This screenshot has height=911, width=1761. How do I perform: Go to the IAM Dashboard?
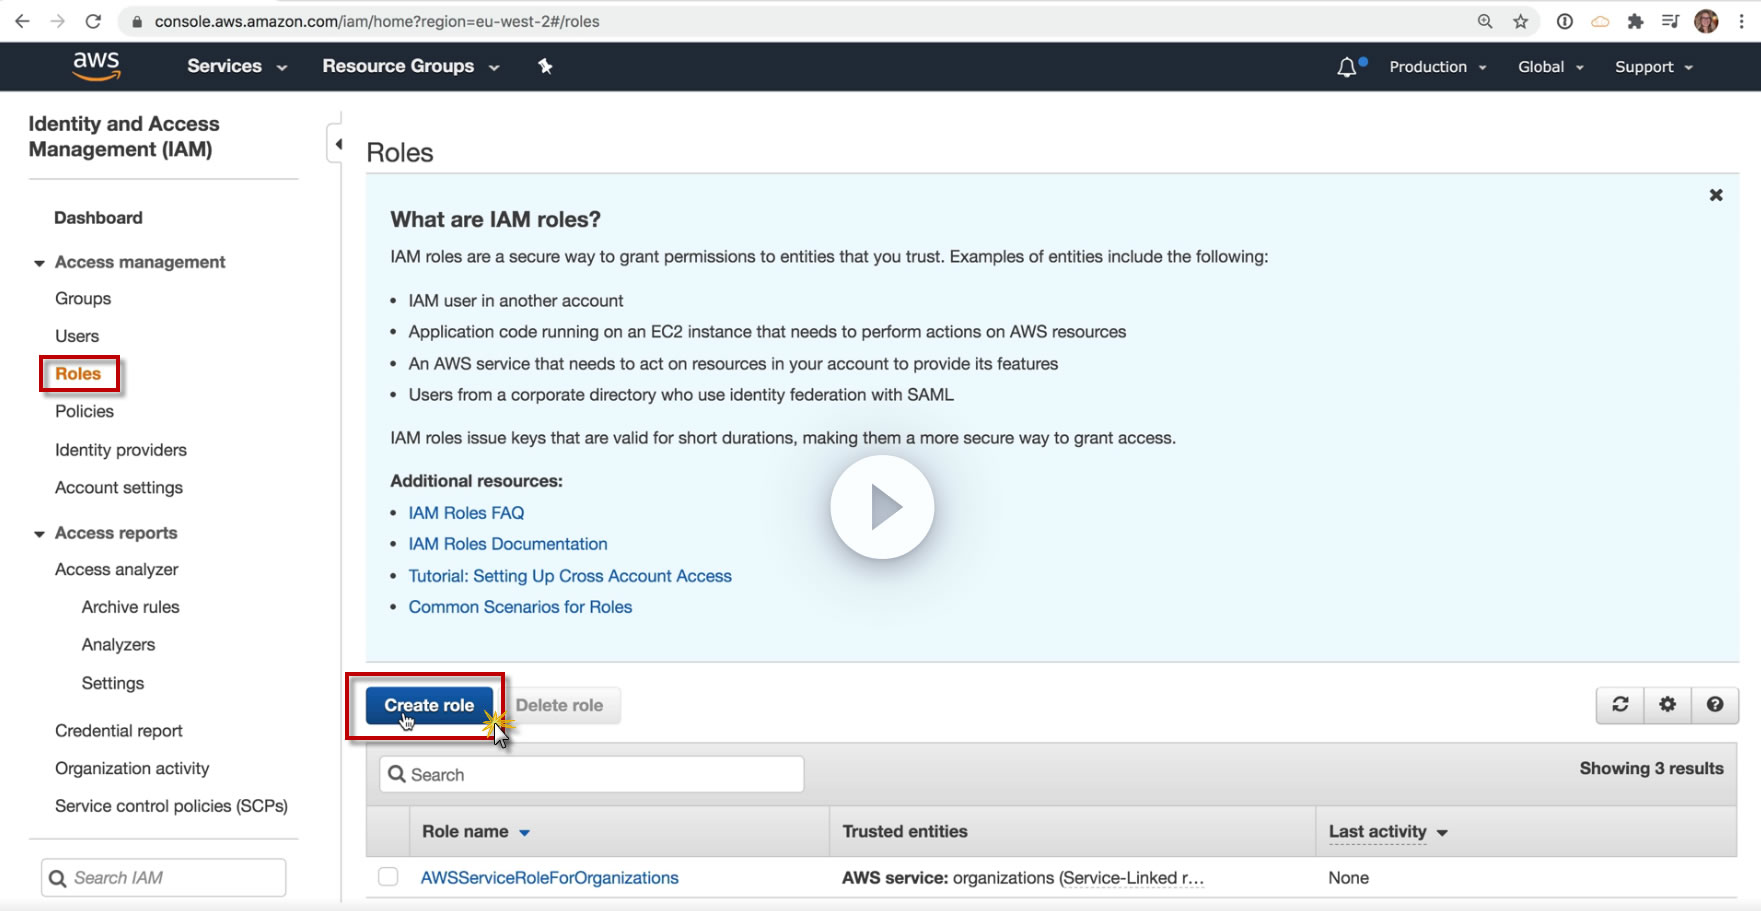(98, 218)
